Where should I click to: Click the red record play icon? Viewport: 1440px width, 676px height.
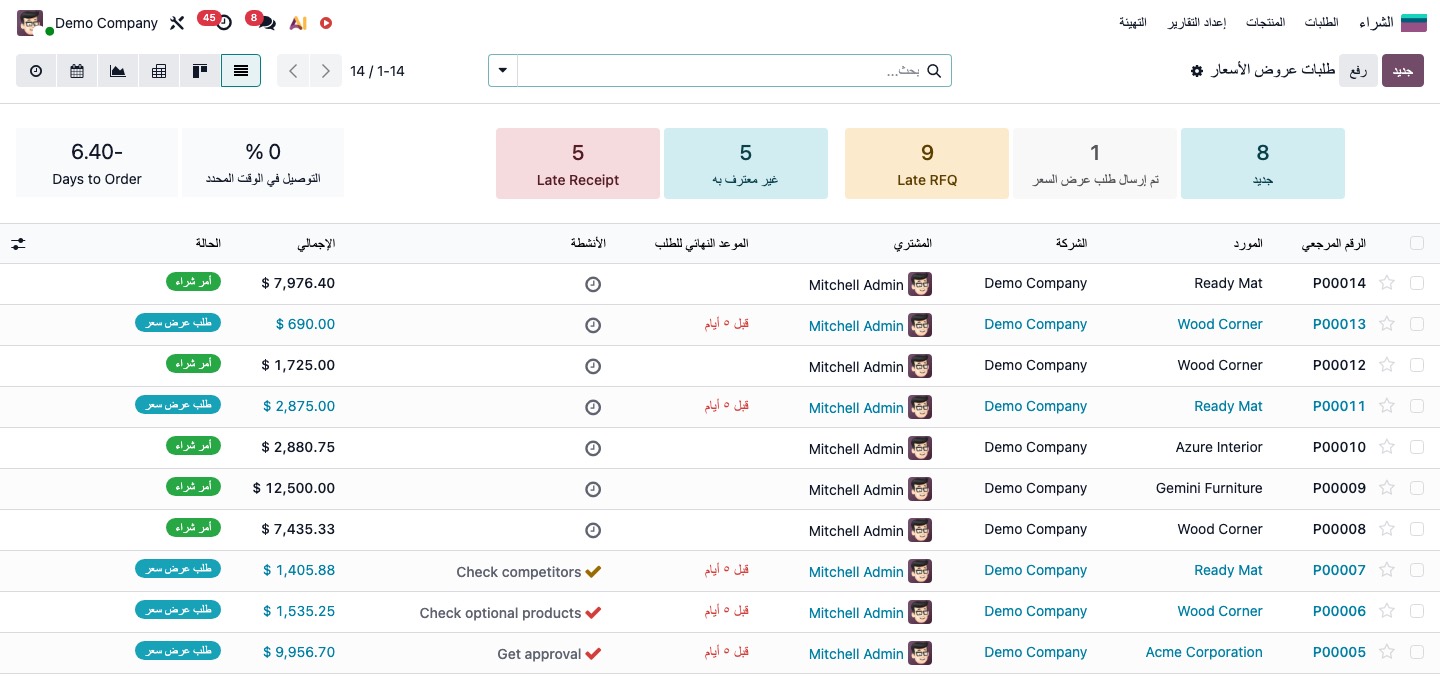(326, 22)
